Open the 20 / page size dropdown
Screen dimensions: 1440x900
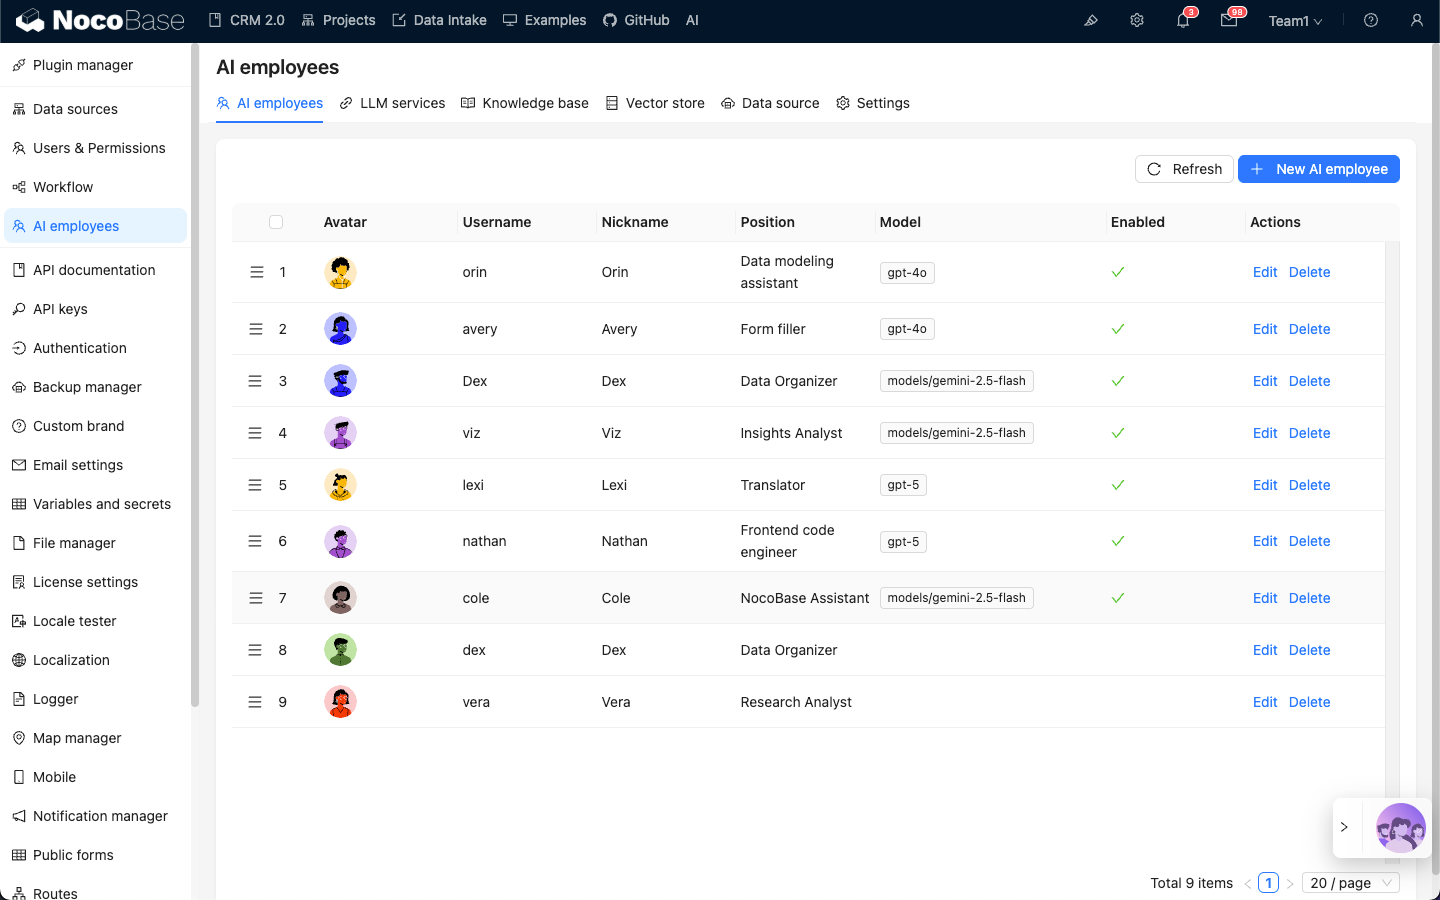click(x=1350, y=883)
